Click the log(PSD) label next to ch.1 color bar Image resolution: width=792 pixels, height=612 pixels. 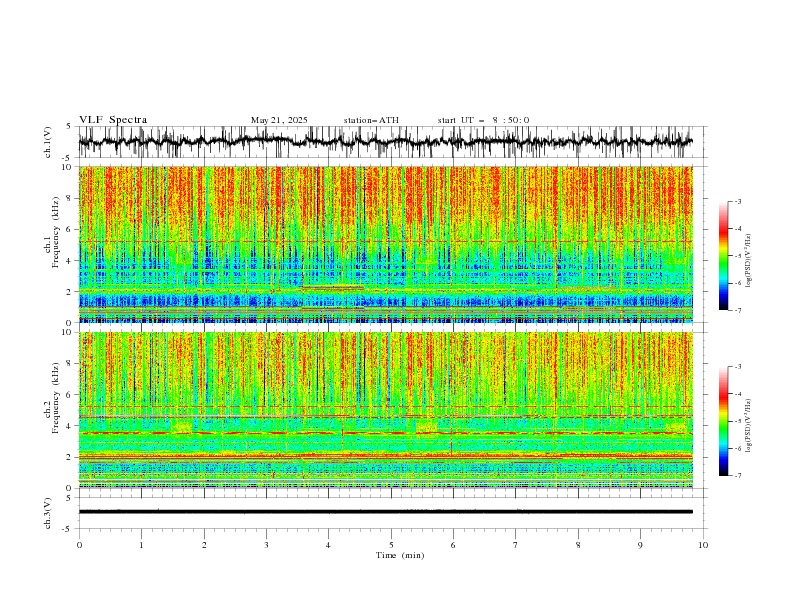[748, 261]
